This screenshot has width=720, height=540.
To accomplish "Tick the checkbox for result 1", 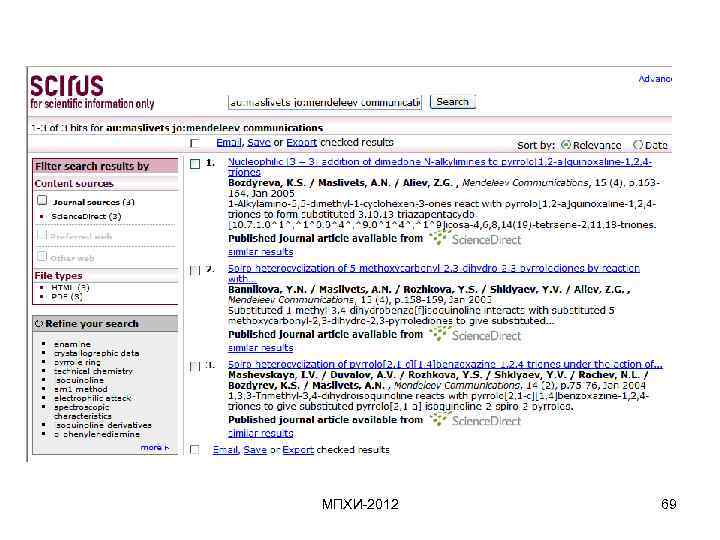I will [x=195, y=163].
